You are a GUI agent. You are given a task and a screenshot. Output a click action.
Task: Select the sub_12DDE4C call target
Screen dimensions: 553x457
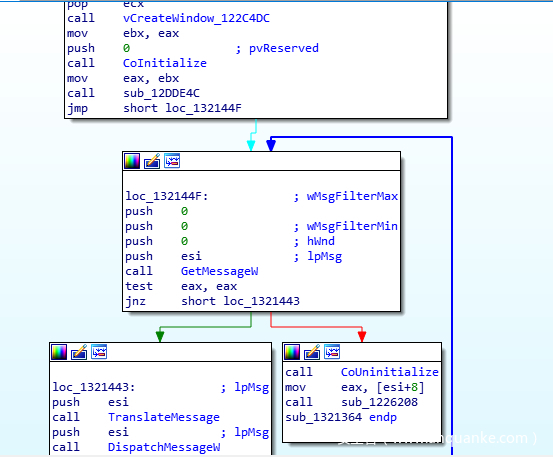click(x=162, y=93)
